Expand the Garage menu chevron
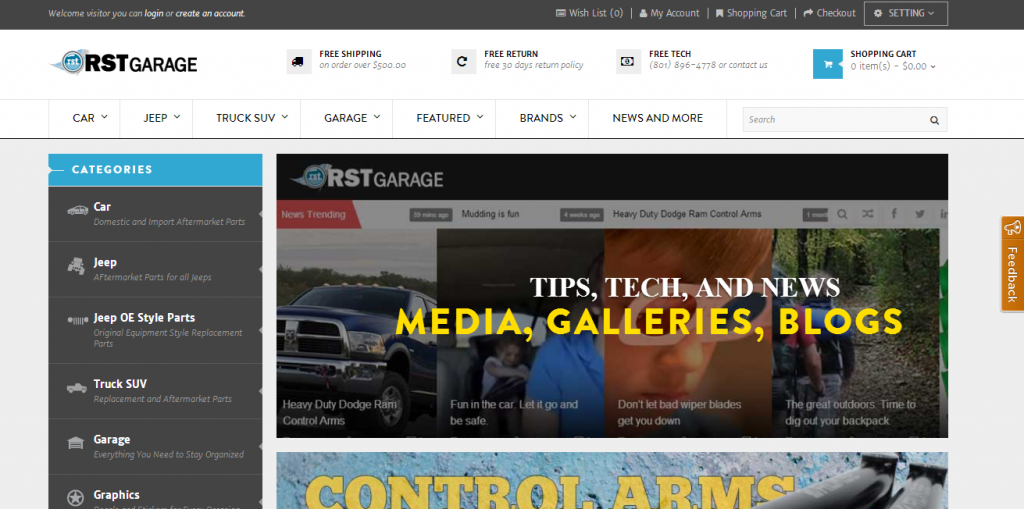The width and height of the screenshot is (1024, 509). tap(377, 117)
